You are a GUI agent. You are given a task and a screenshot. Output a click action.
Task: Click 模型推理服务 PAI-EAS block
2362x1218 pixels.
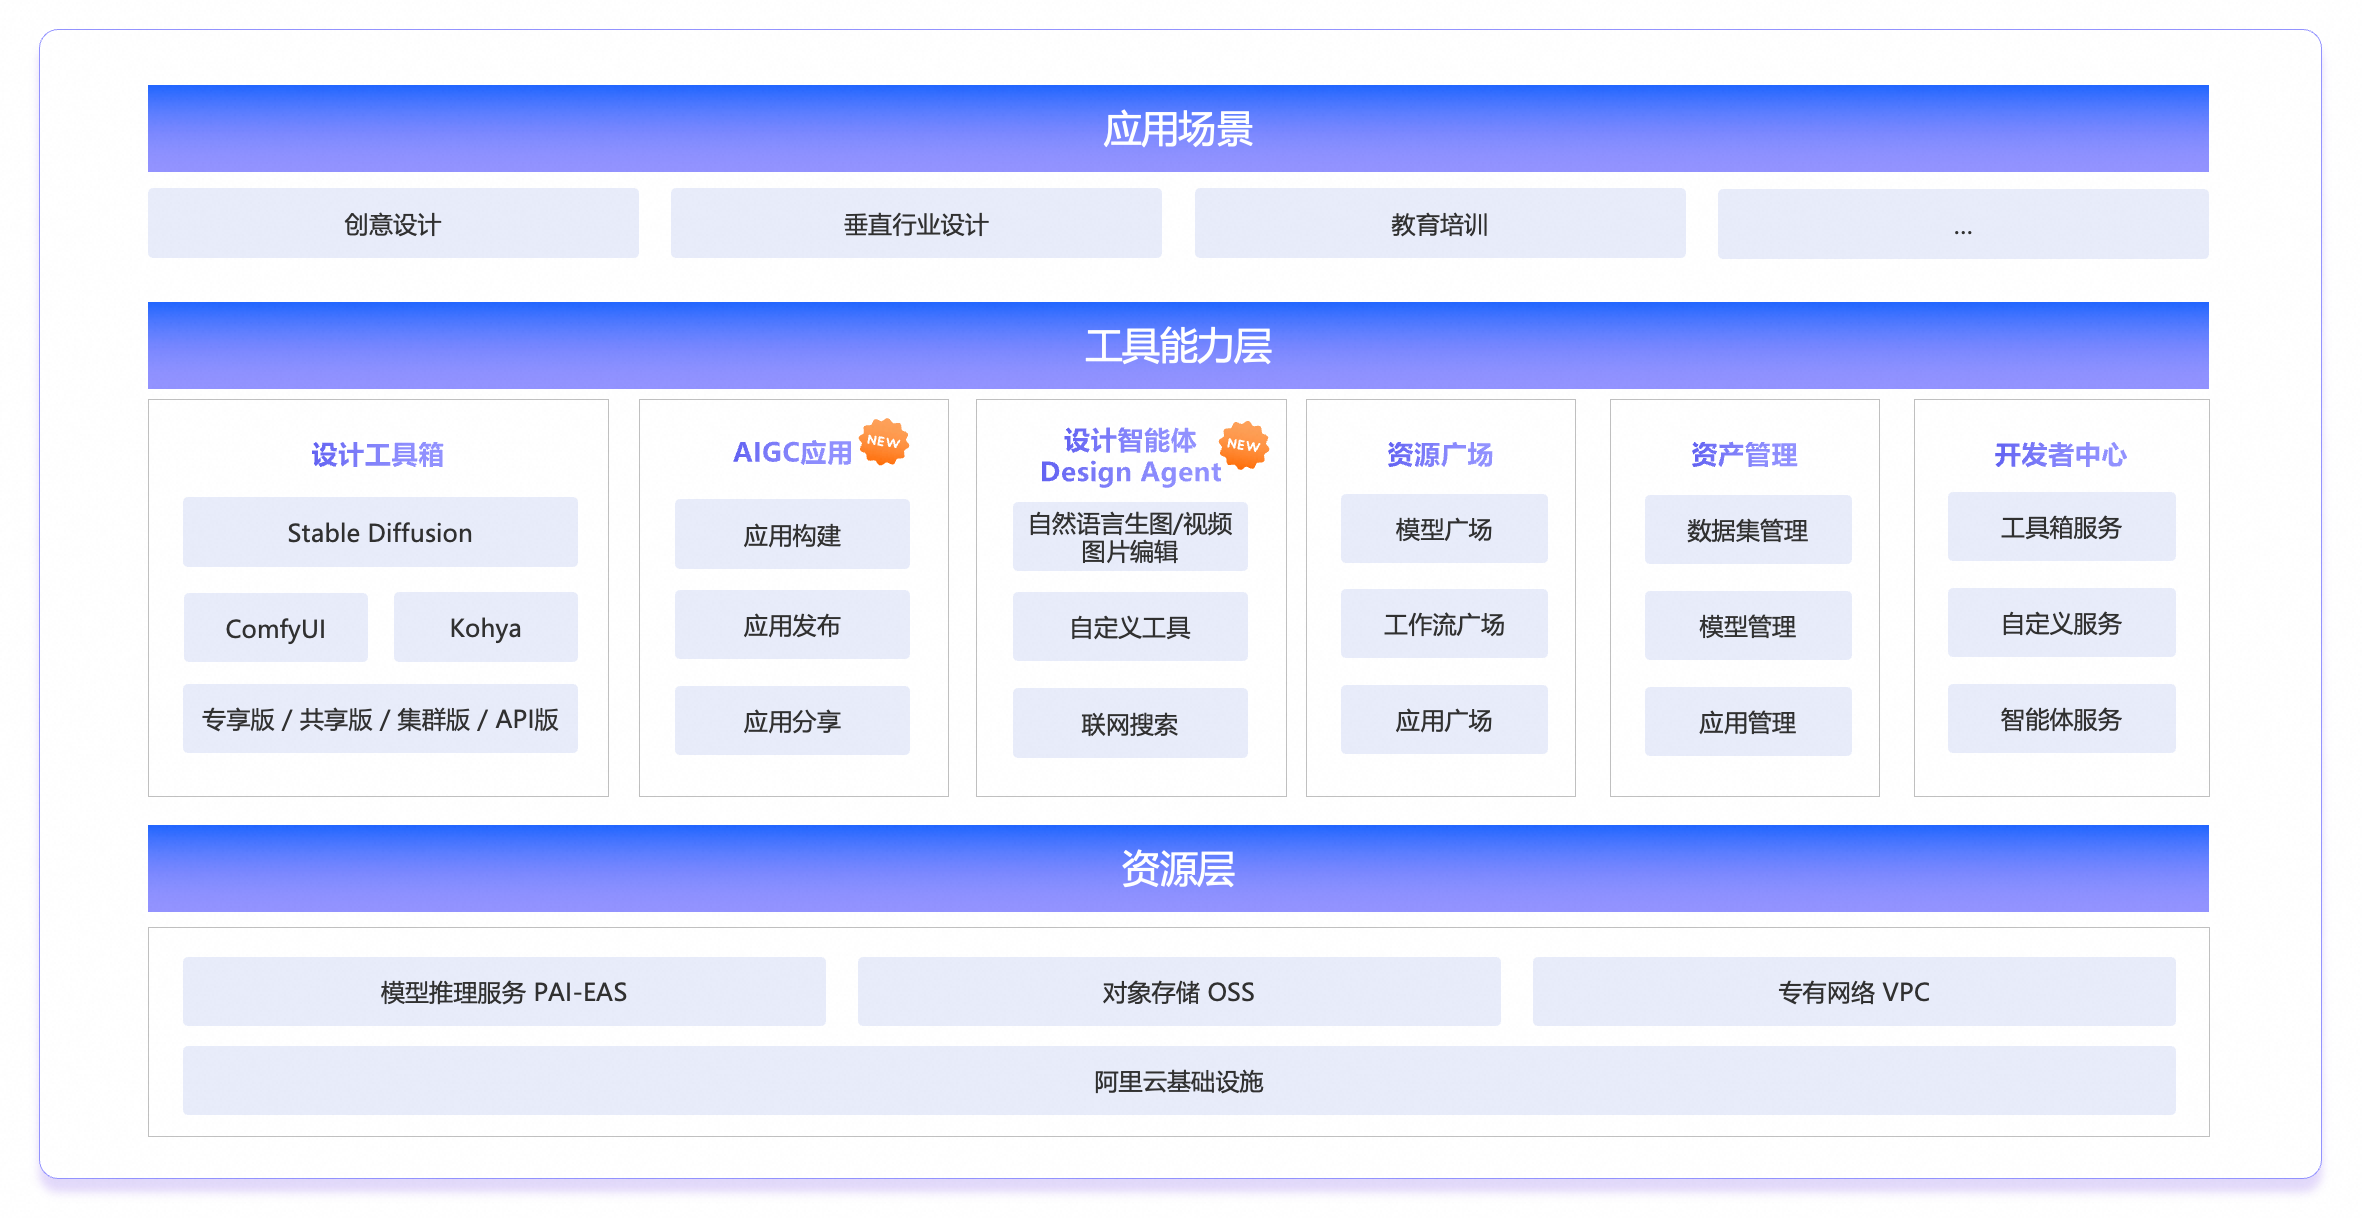pyautogui.click(x=504, y=992)
